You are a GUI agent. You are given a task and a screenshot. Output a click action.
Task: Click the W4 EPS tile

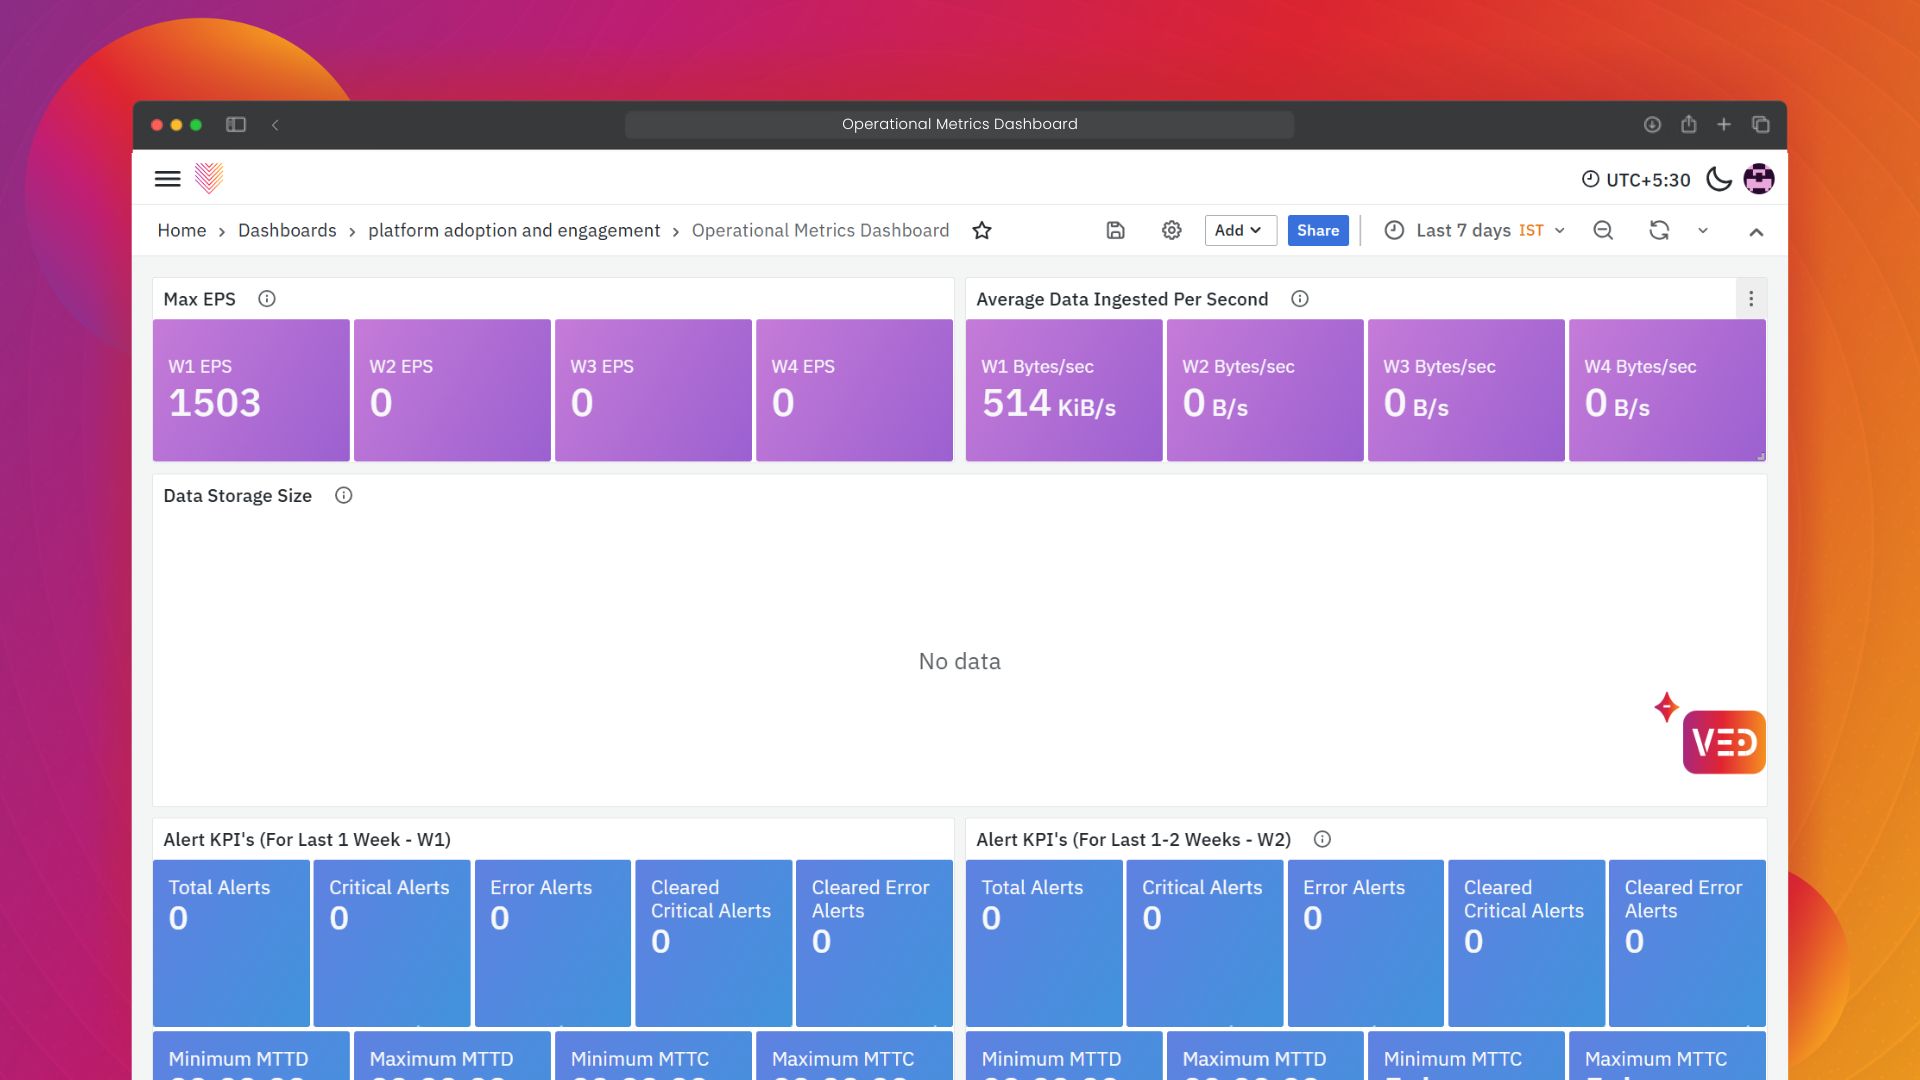(854, 390)
